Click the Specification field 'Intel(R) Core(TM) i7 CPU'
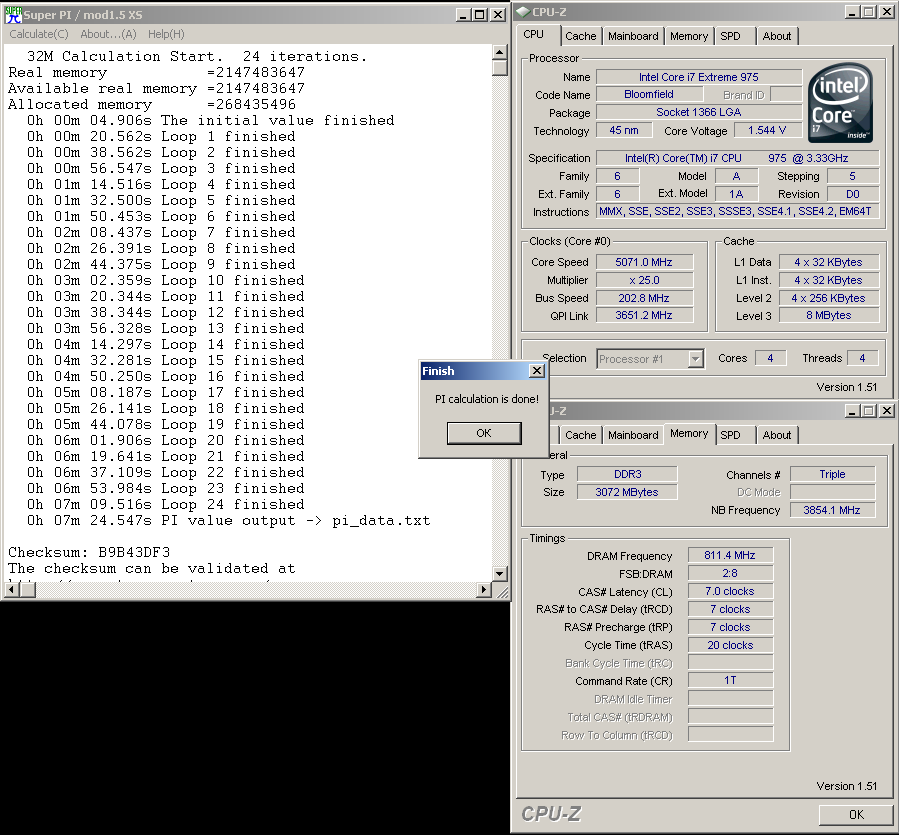Viewport: 899px width, 835px height. point(737,158)
